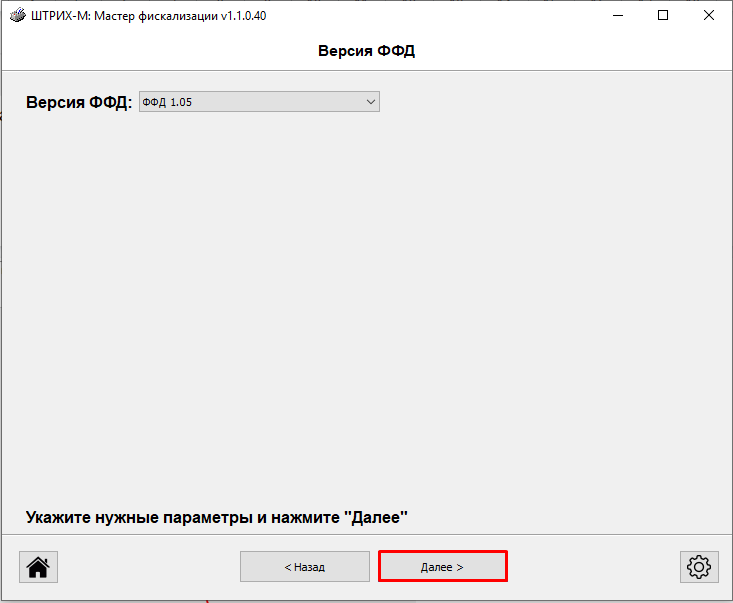
Task: Go back with the "< Назад" button
Action: coord(304,567)
